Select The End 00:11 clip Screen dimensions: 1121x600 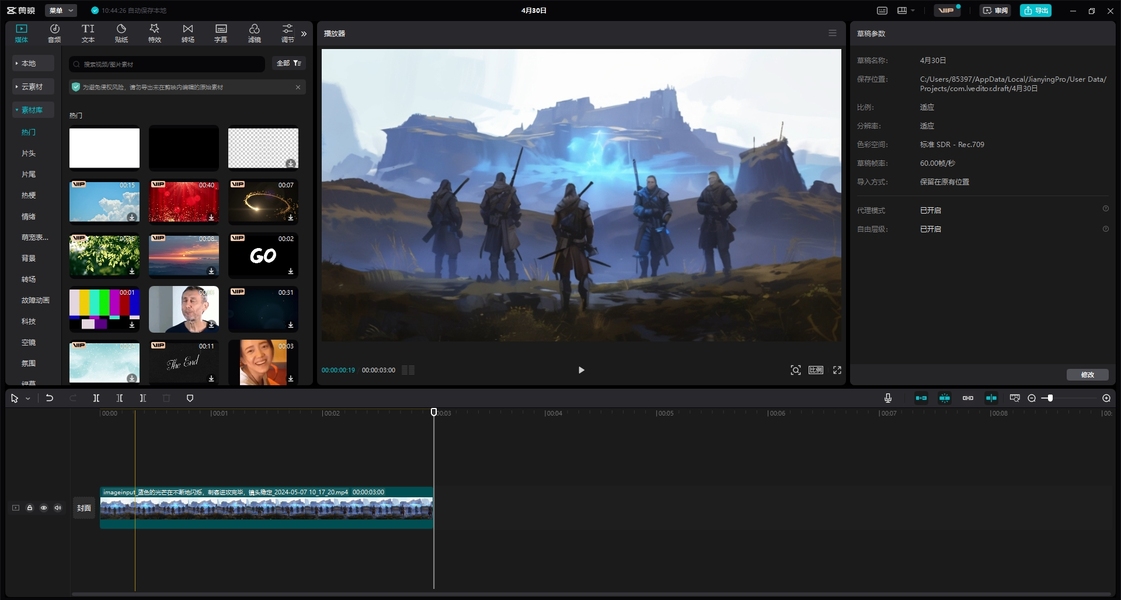pos(184,363)
